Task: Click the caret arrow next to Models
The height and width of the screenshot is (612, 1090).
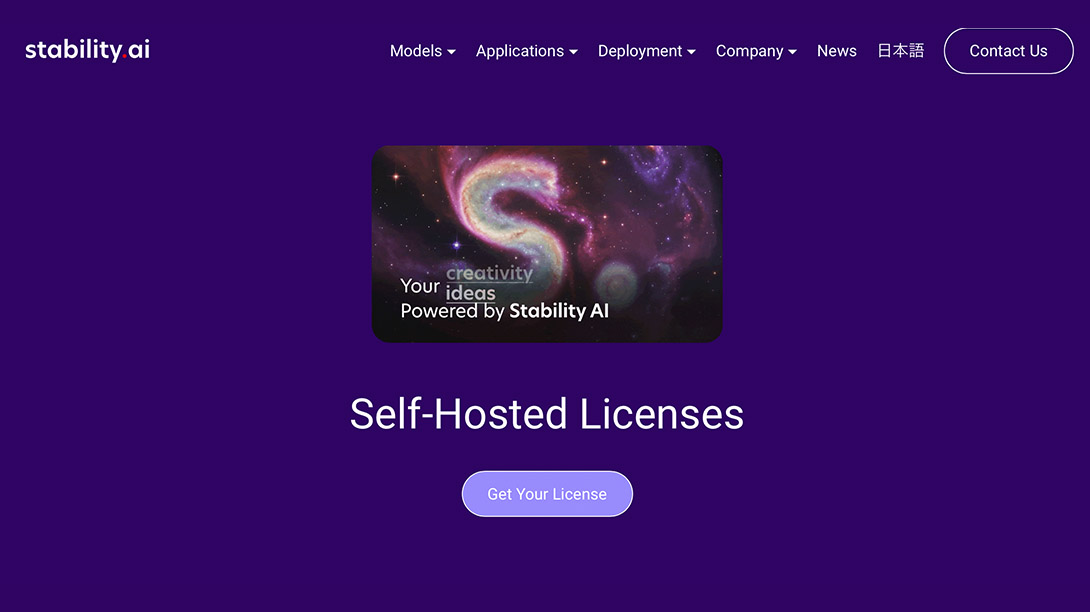Action: pyautogui.click(x=451, y=52)
